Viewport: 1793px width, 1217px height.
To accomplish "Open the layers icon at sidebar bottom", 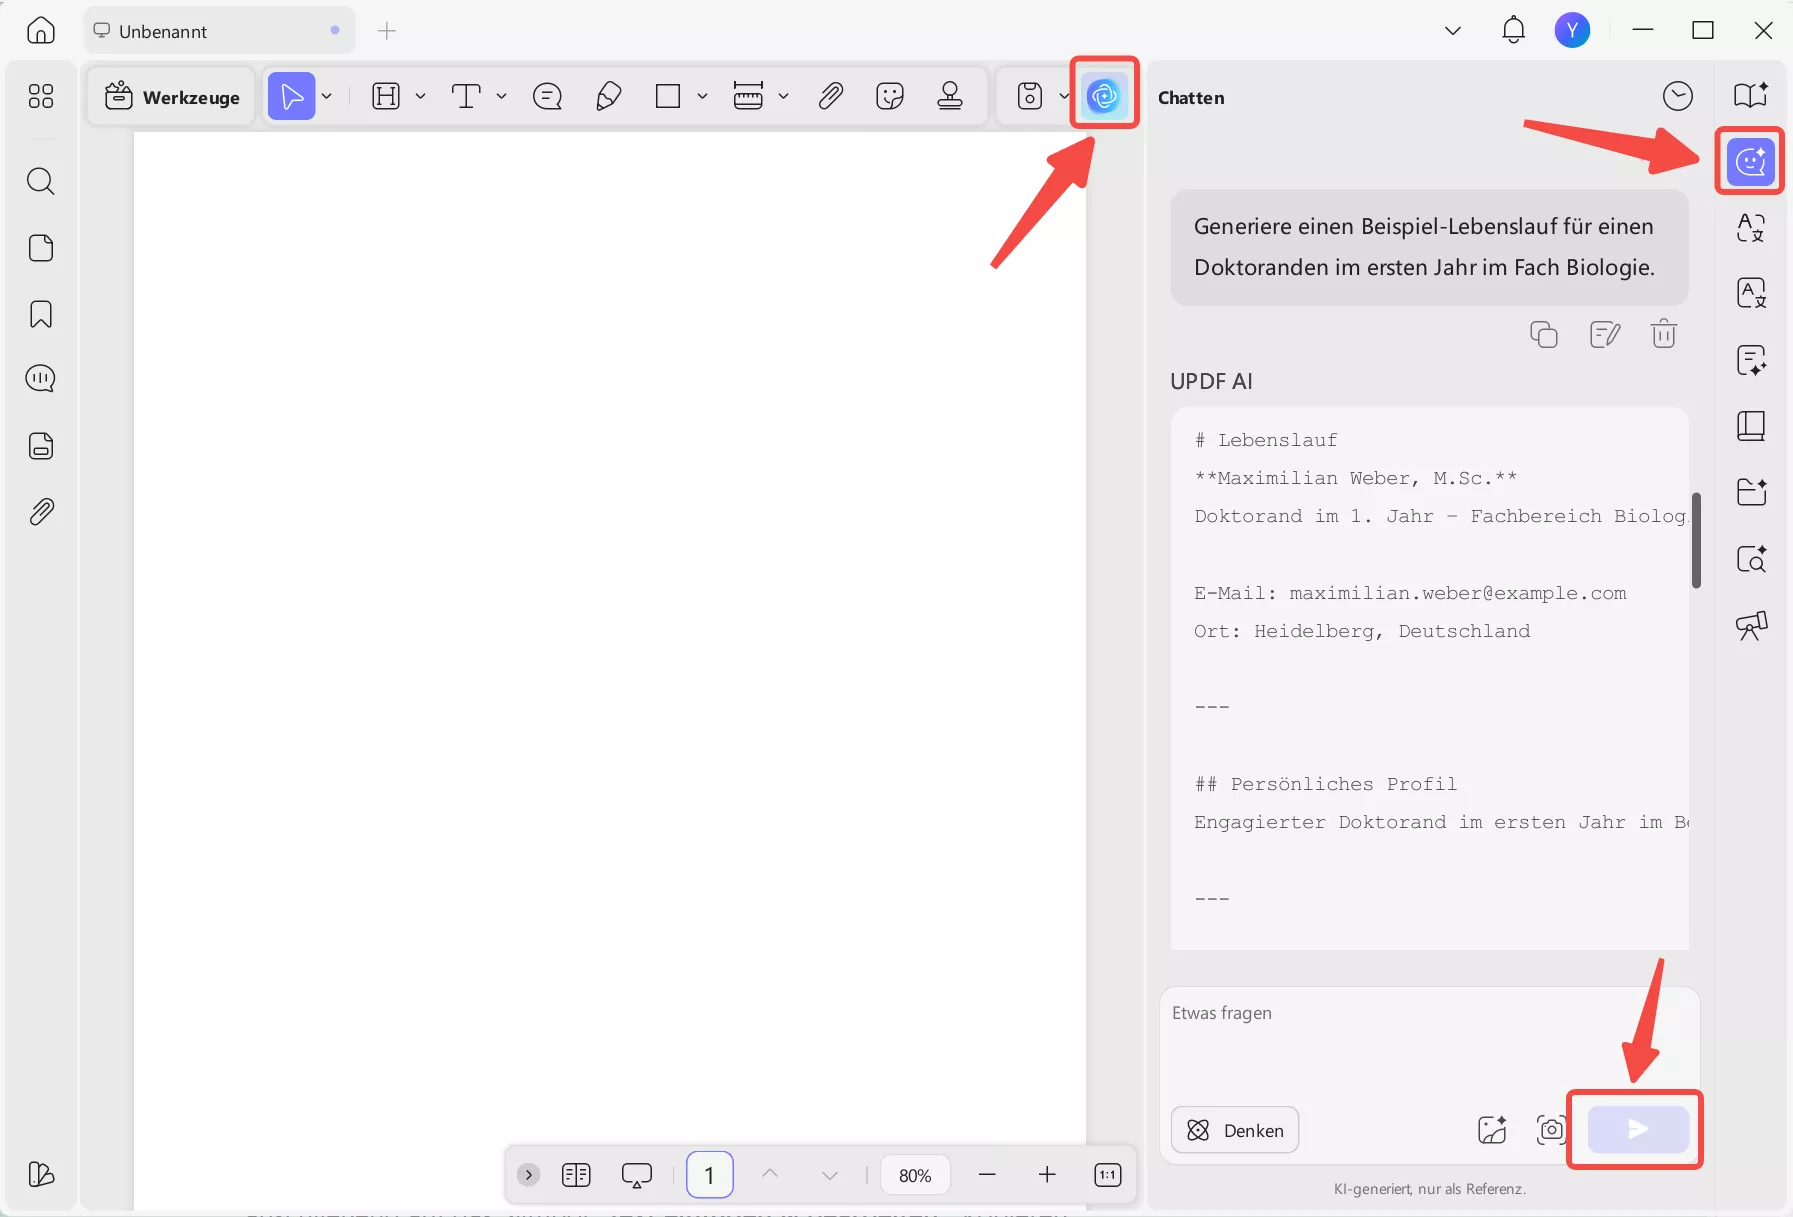I will (x=41, y=1174).
